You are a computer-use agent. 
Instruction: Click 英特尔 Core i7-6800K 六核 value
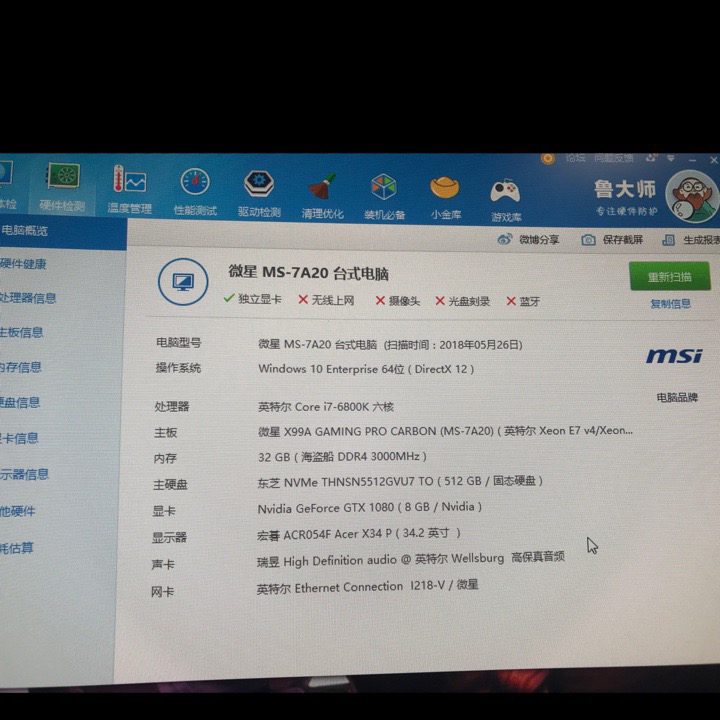pyautogui.click(x=326, y=407)
